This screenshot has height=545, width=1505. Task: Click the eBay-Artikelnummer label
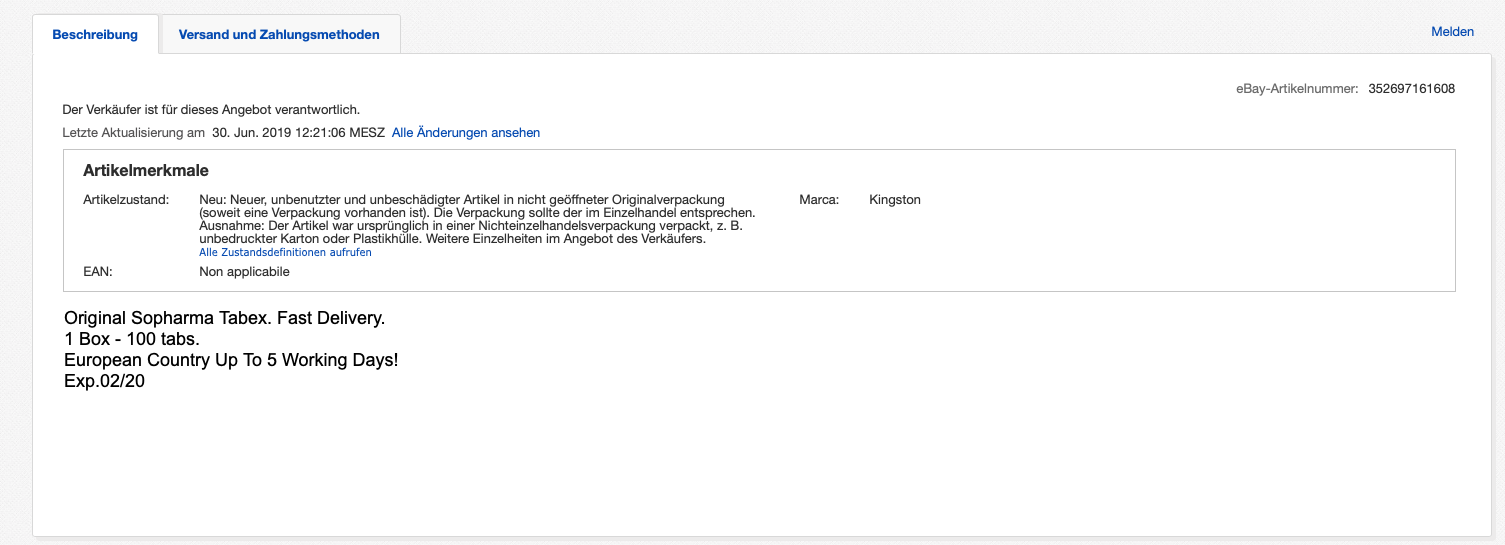point(1296,89)
